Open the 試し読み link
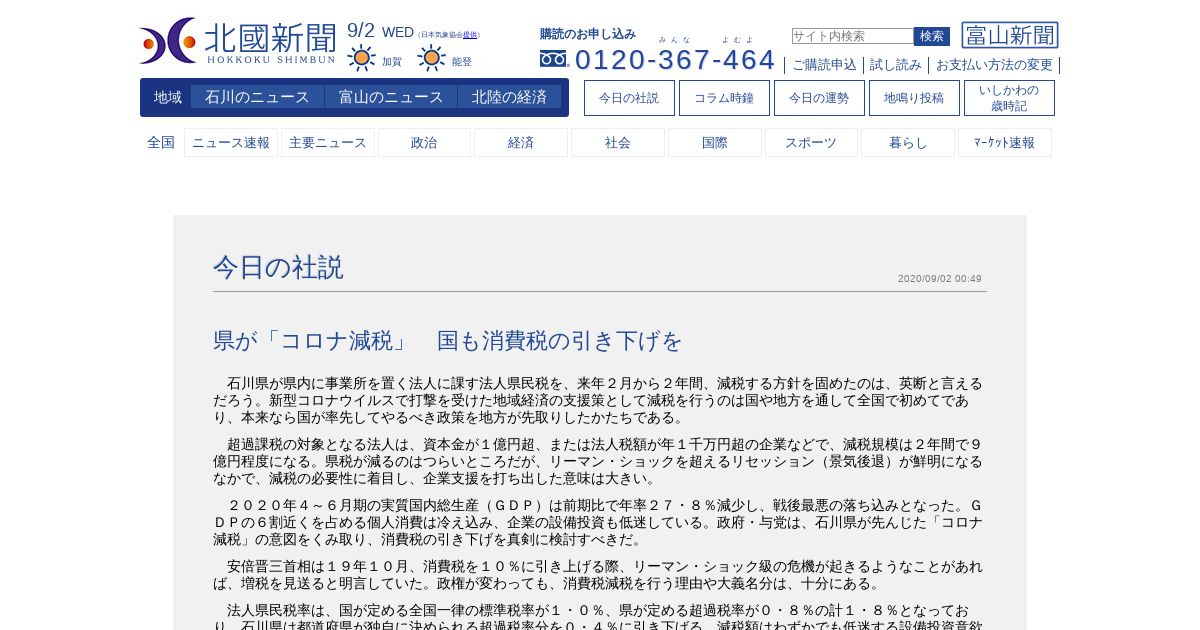Viewport: 1200px width, 630px height. click(x=896, y=65)
